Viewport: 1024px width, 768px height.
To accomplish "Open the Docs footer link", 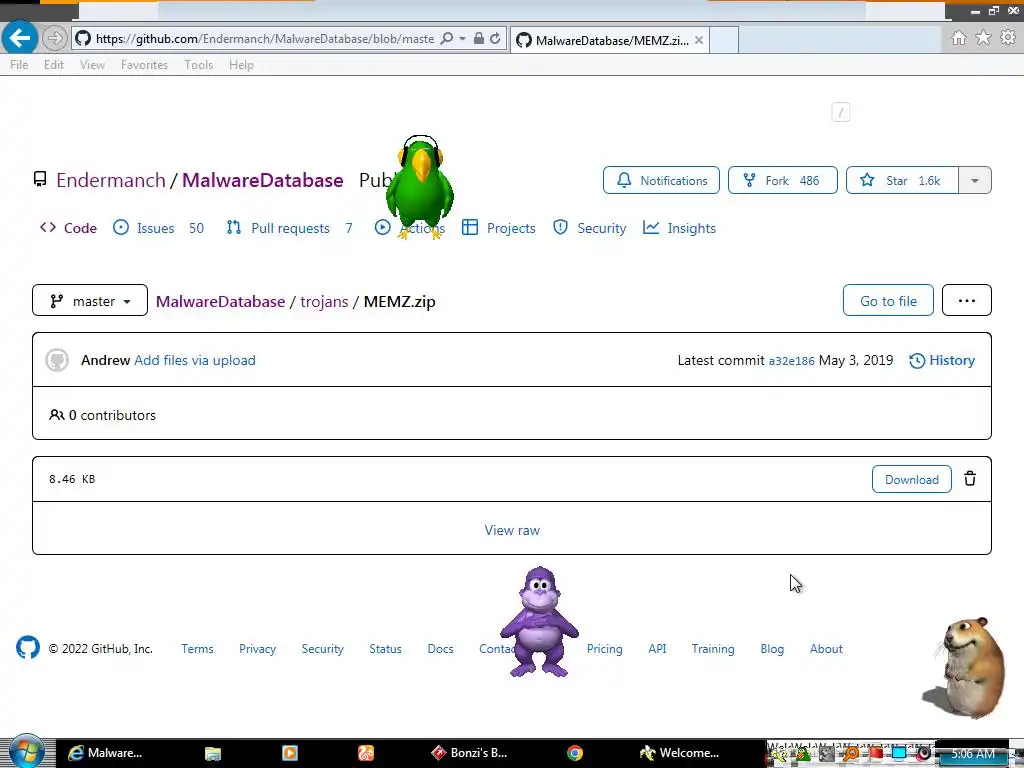I will [440, 648].
